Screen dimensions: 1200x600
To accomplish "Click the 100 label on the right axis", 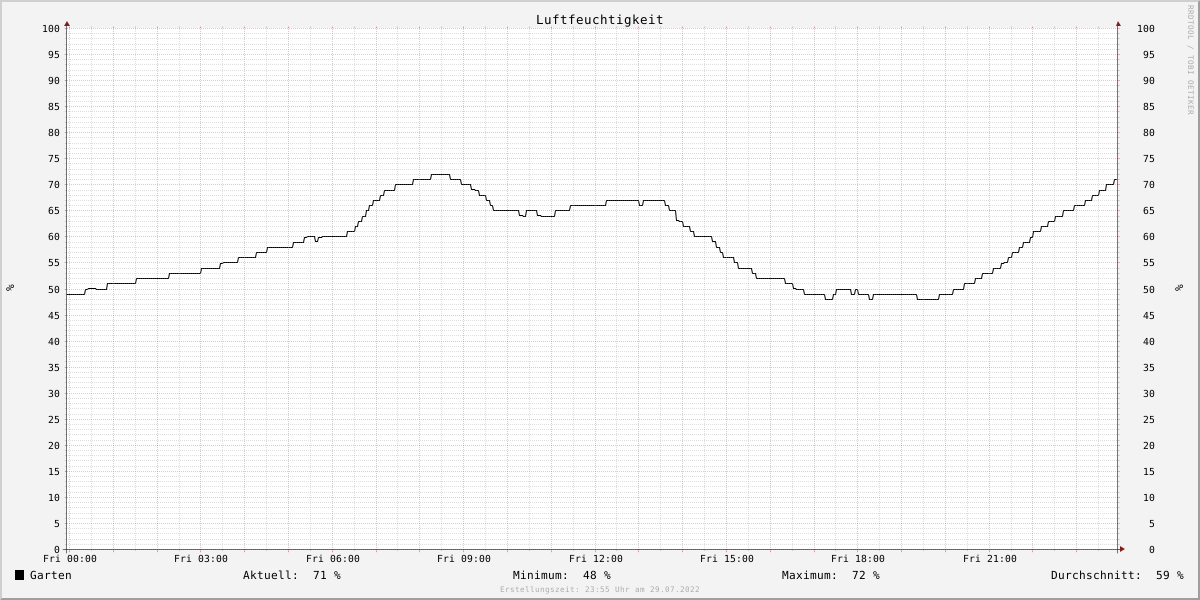I will click(1146, 29).
